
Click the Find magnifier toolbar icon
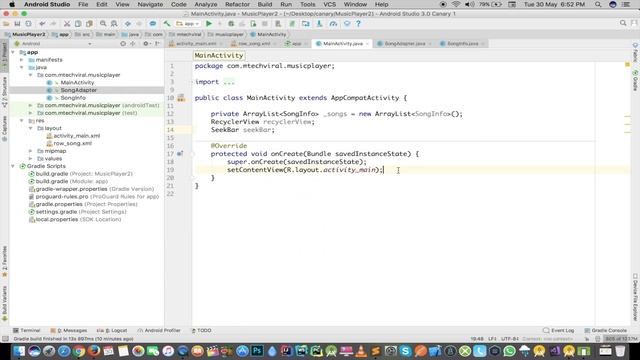tap(103, 24)
